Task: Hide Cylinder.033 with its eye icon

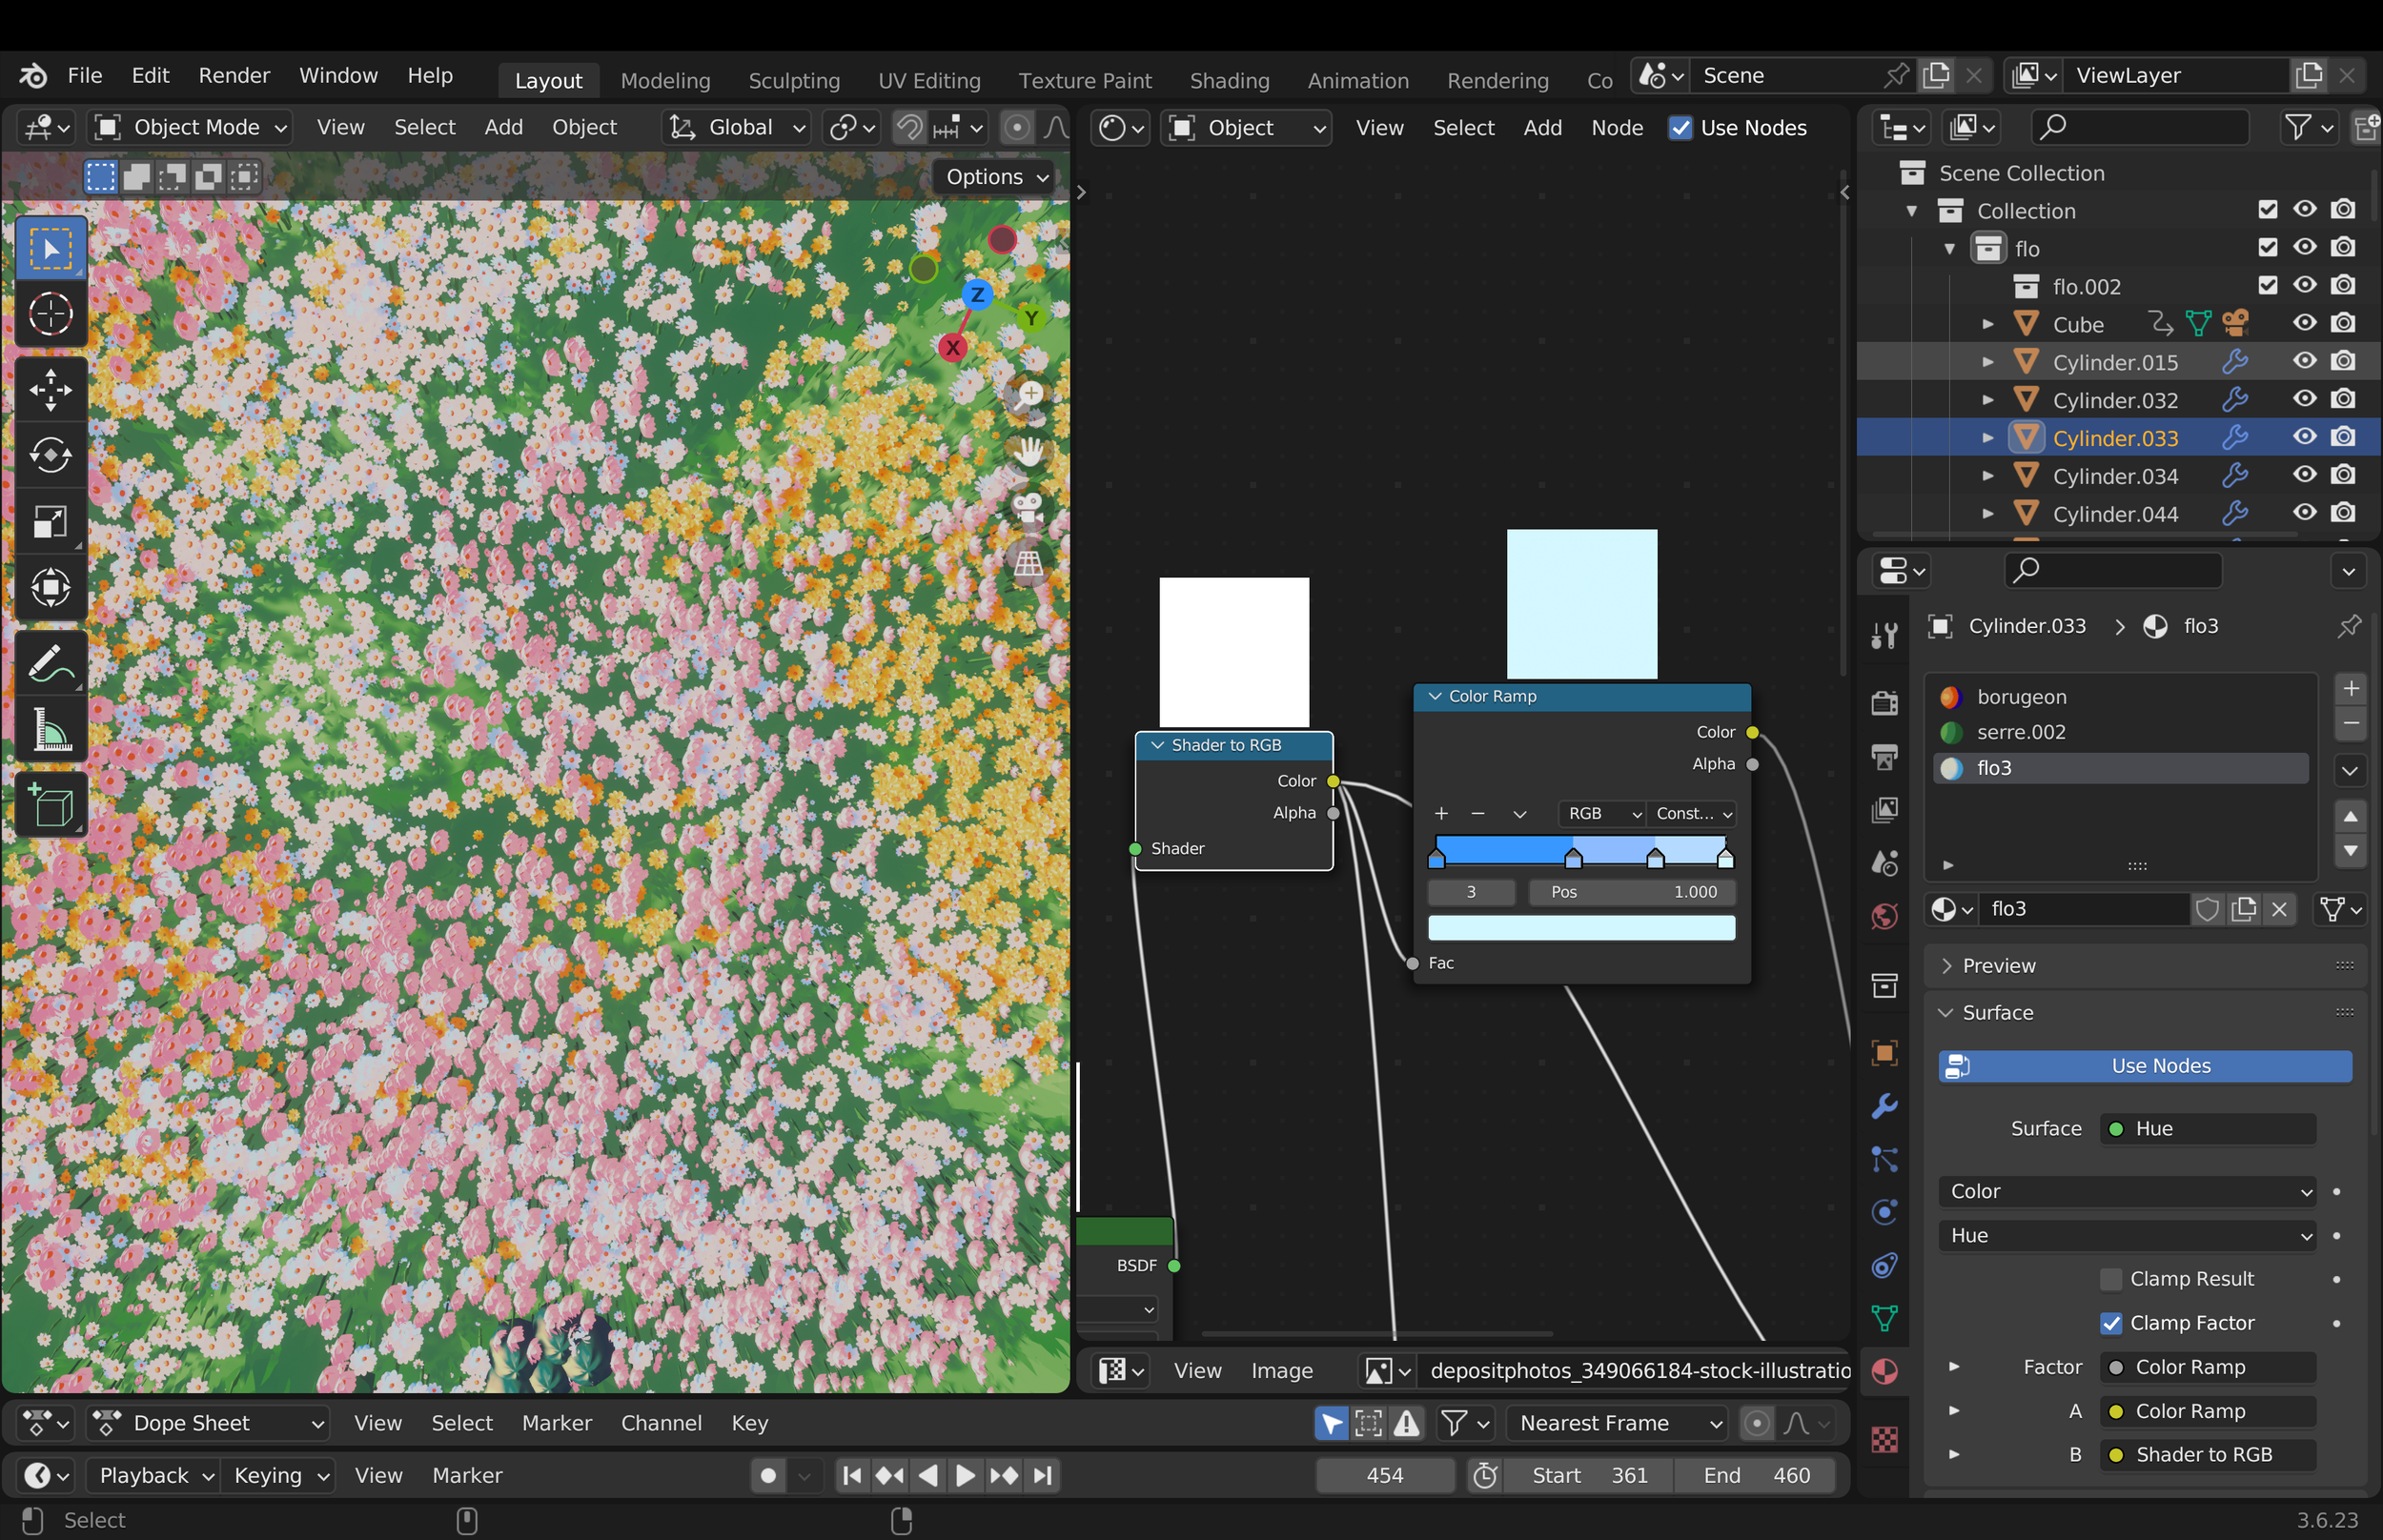Action: 2304,437
